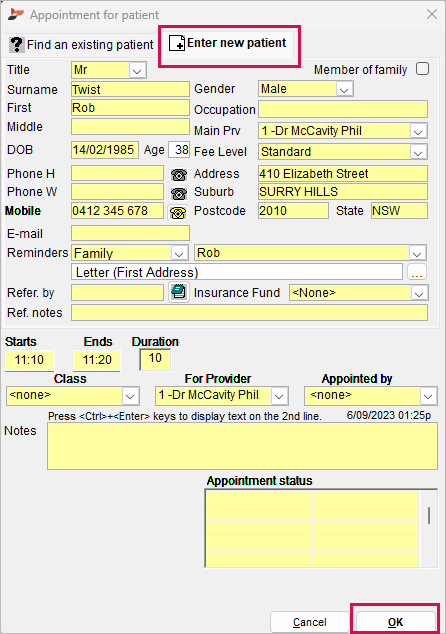Open the referrer address book icon
This screenshot has width=446, height=634.
coord(178,292)
